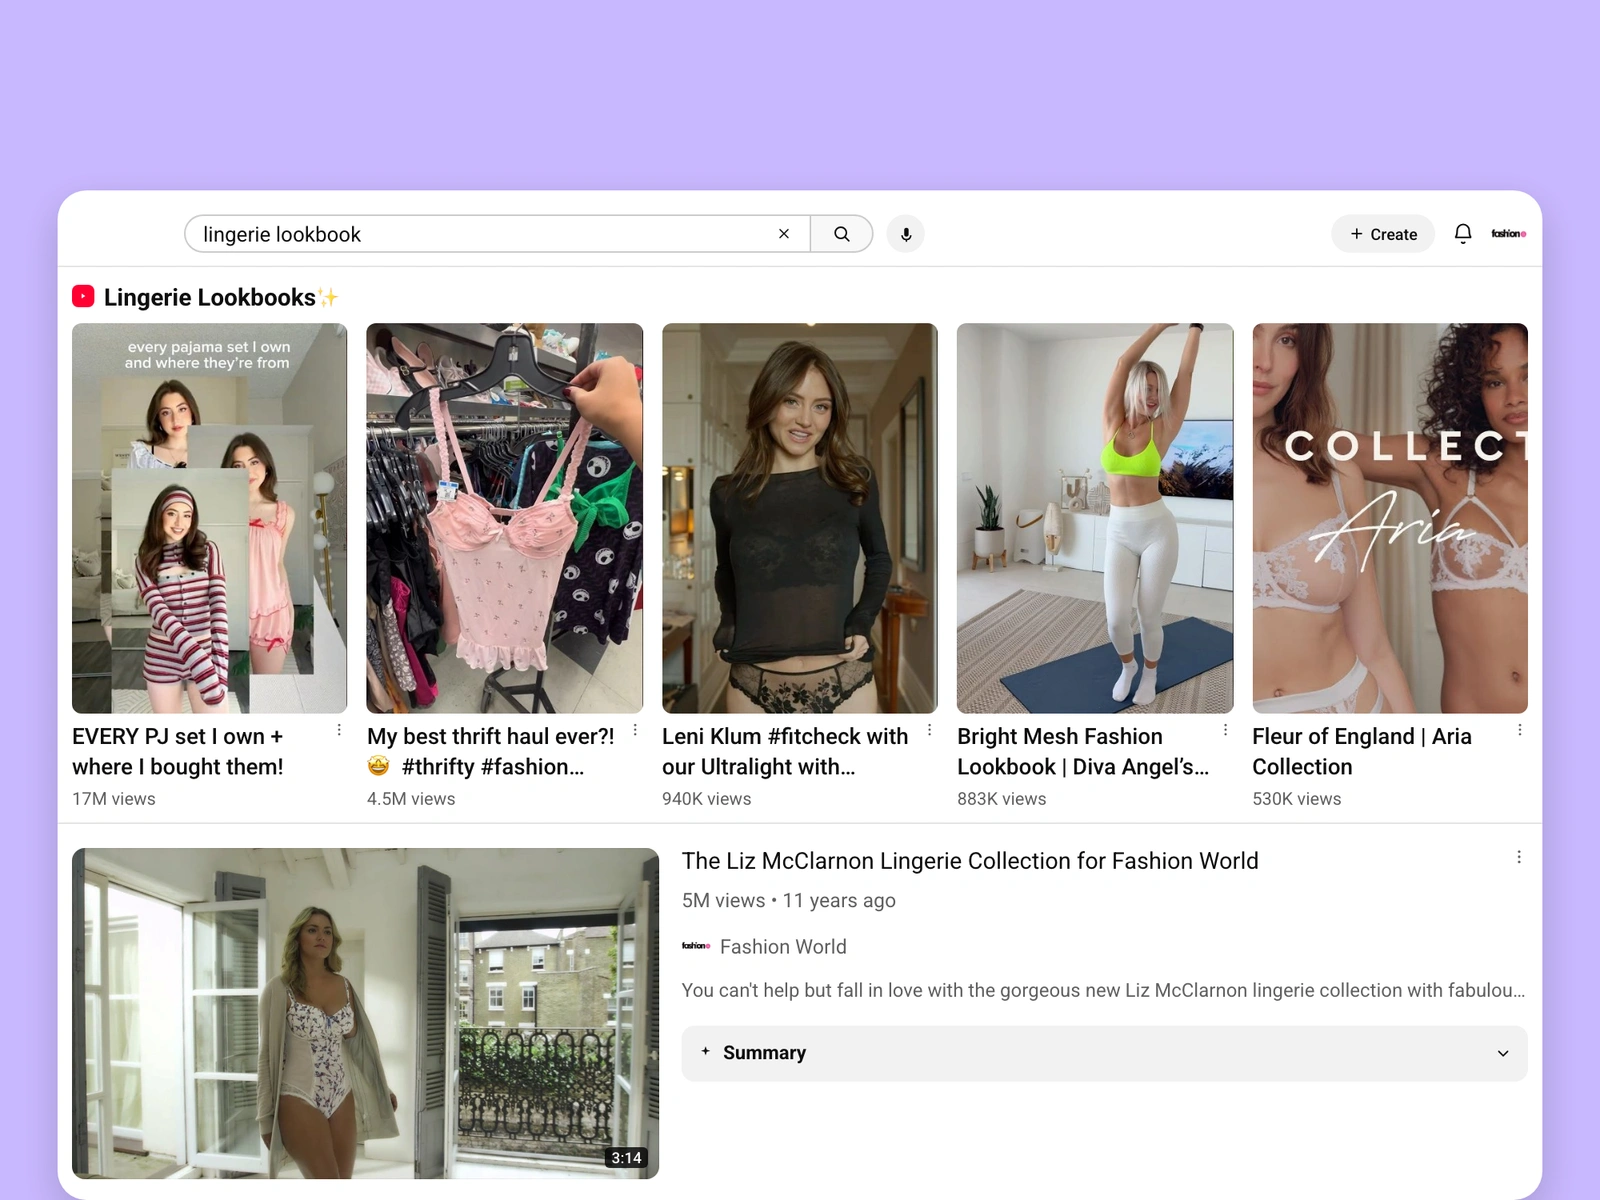Open title 'Fleur of England | Aria Collection'

[1362, 752]
